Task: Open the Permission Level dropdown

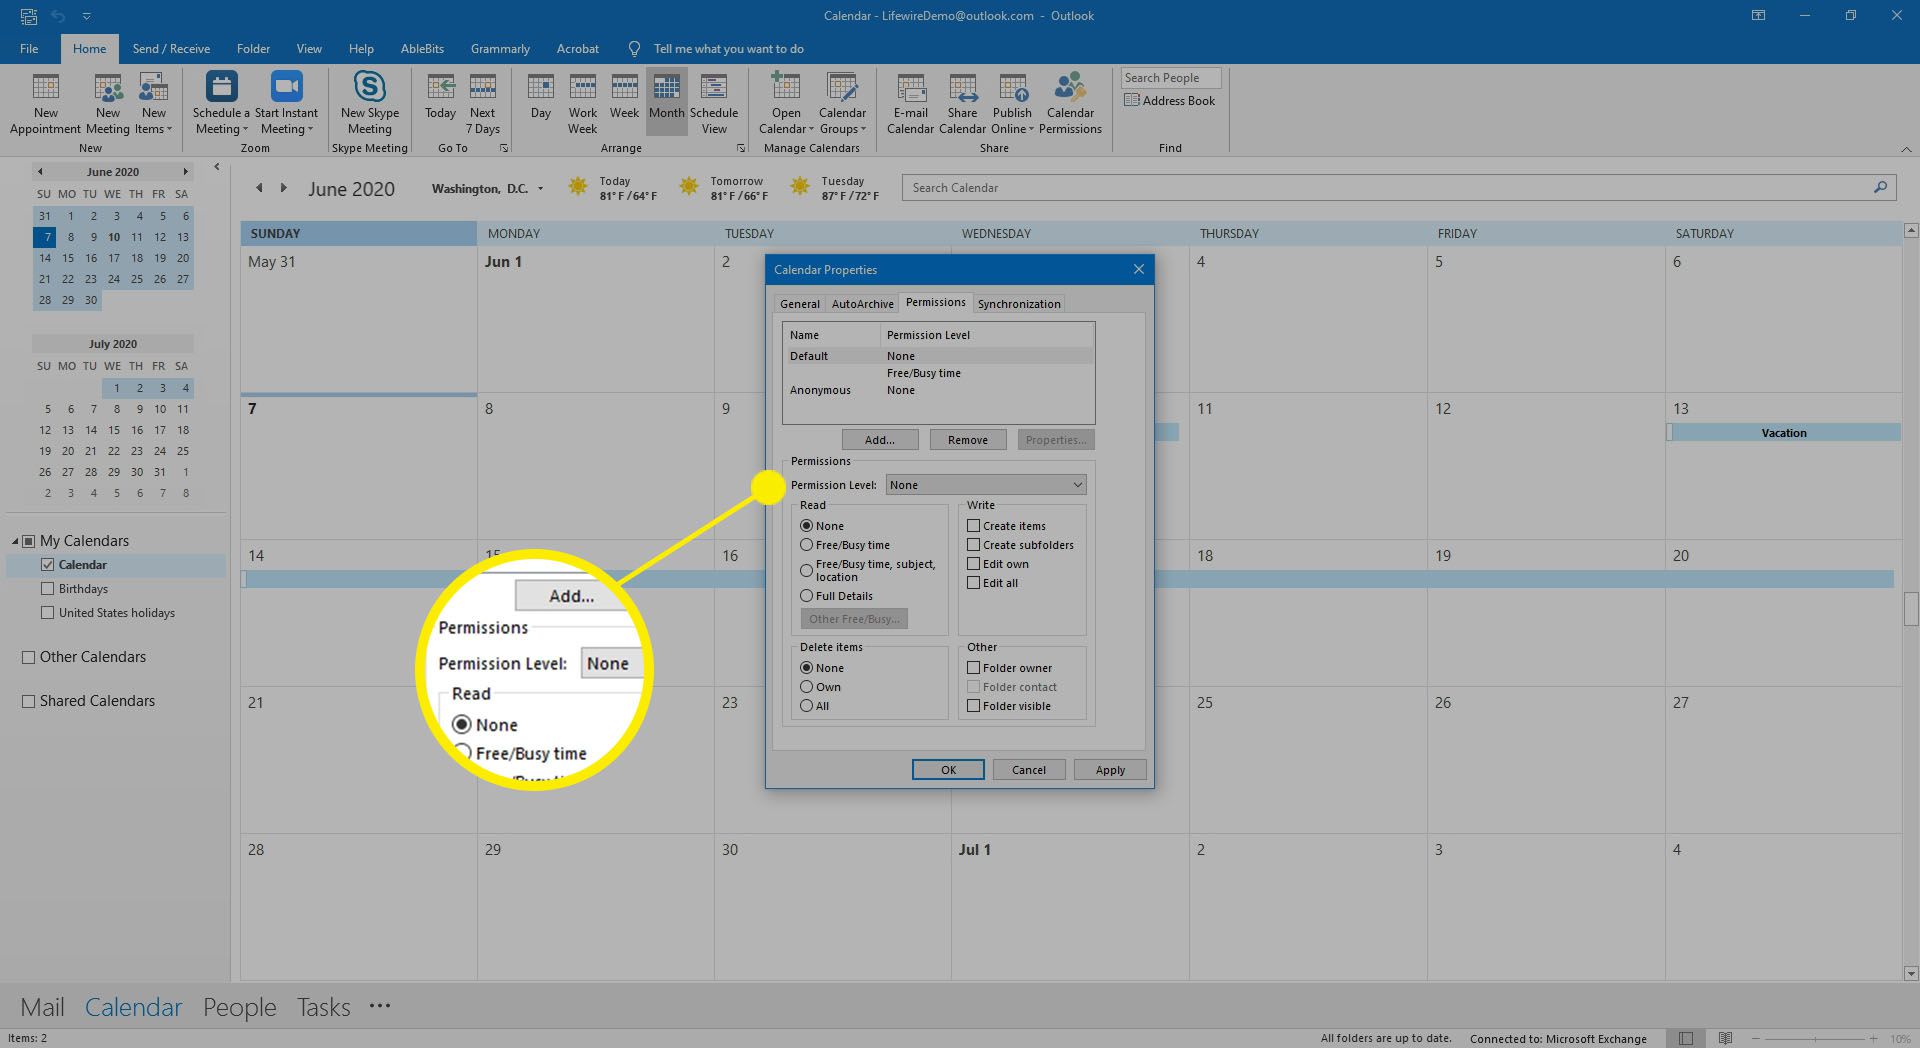Action: tap(986, 485)
